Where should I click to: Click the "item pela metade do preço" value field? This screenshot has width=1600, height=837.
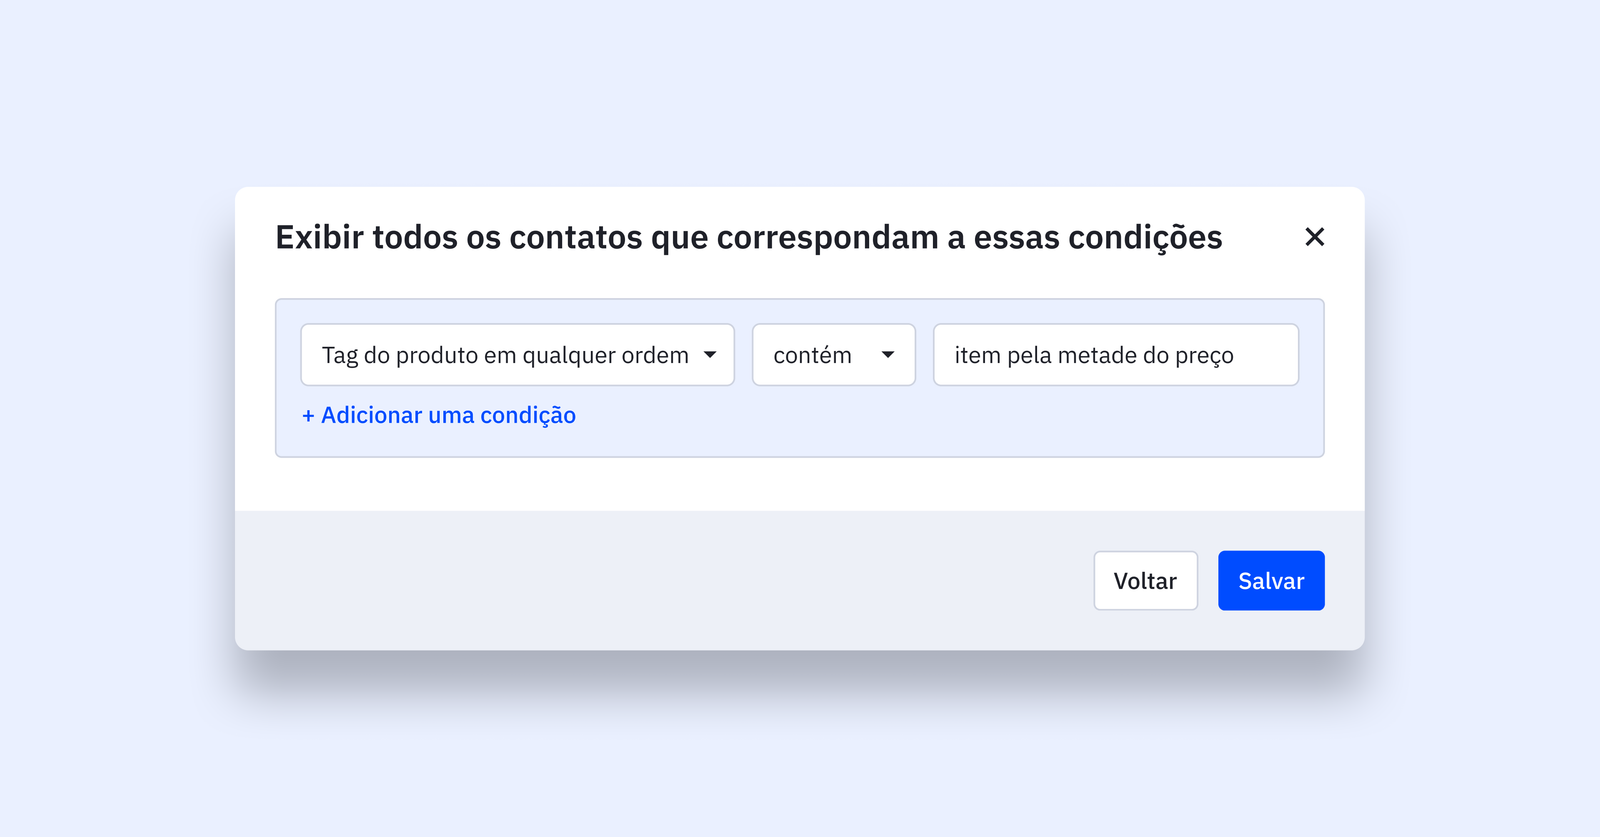tap(1115, 355)
